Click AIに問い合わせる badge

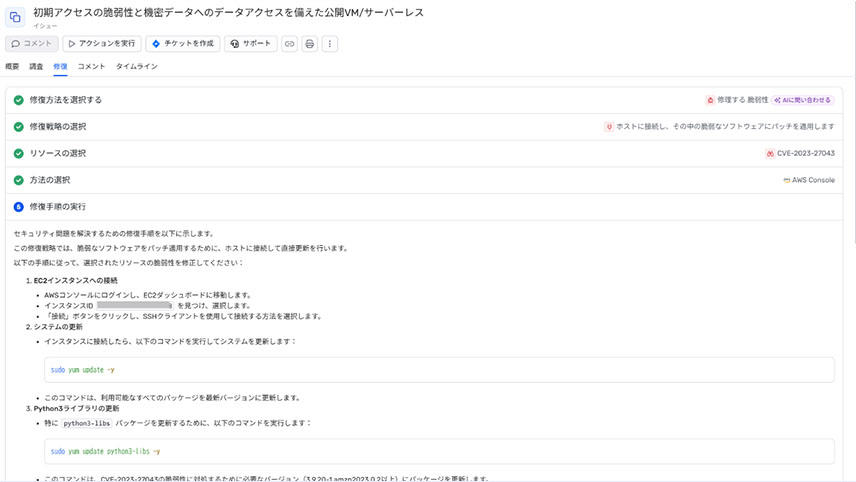click(802, 100)
